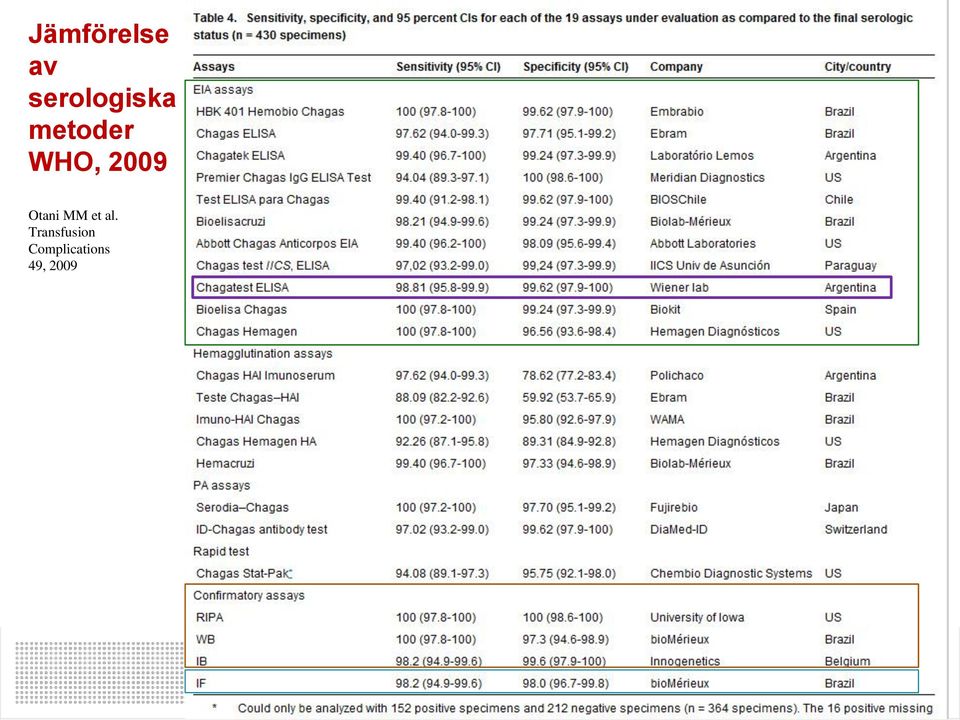This screenshot has width=960, height=720.
Task: Select the assay name "Bioelisa Chagas"
Action: (x=241, y=310)
